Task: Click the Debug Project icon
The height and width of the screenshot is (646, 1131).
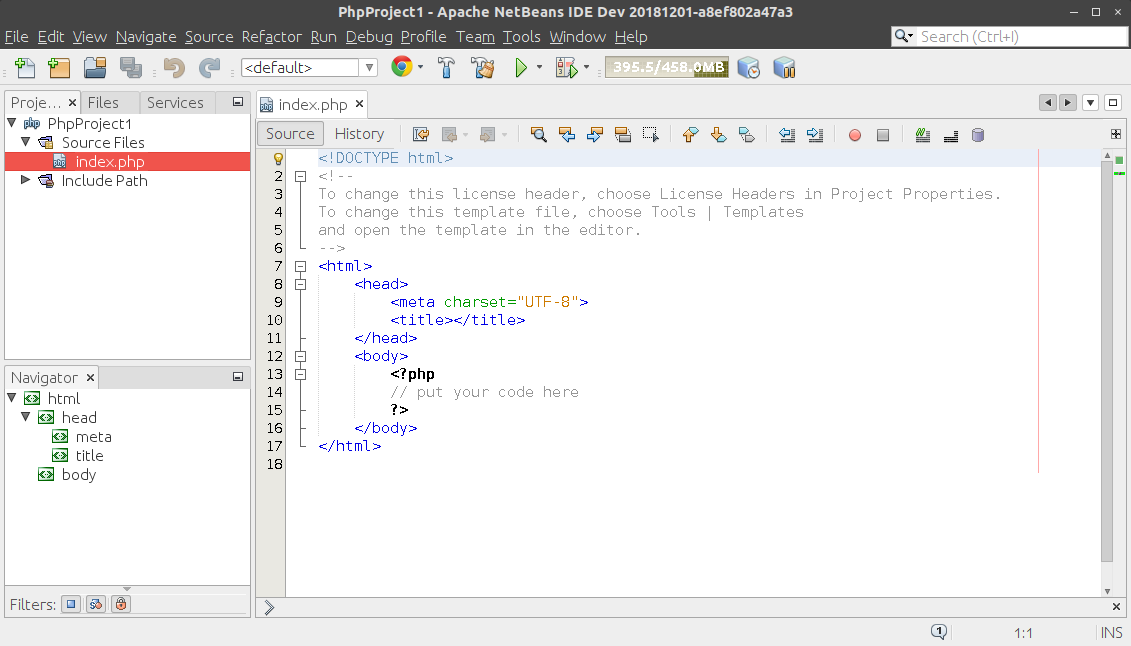Action: [x=567, y=68]
